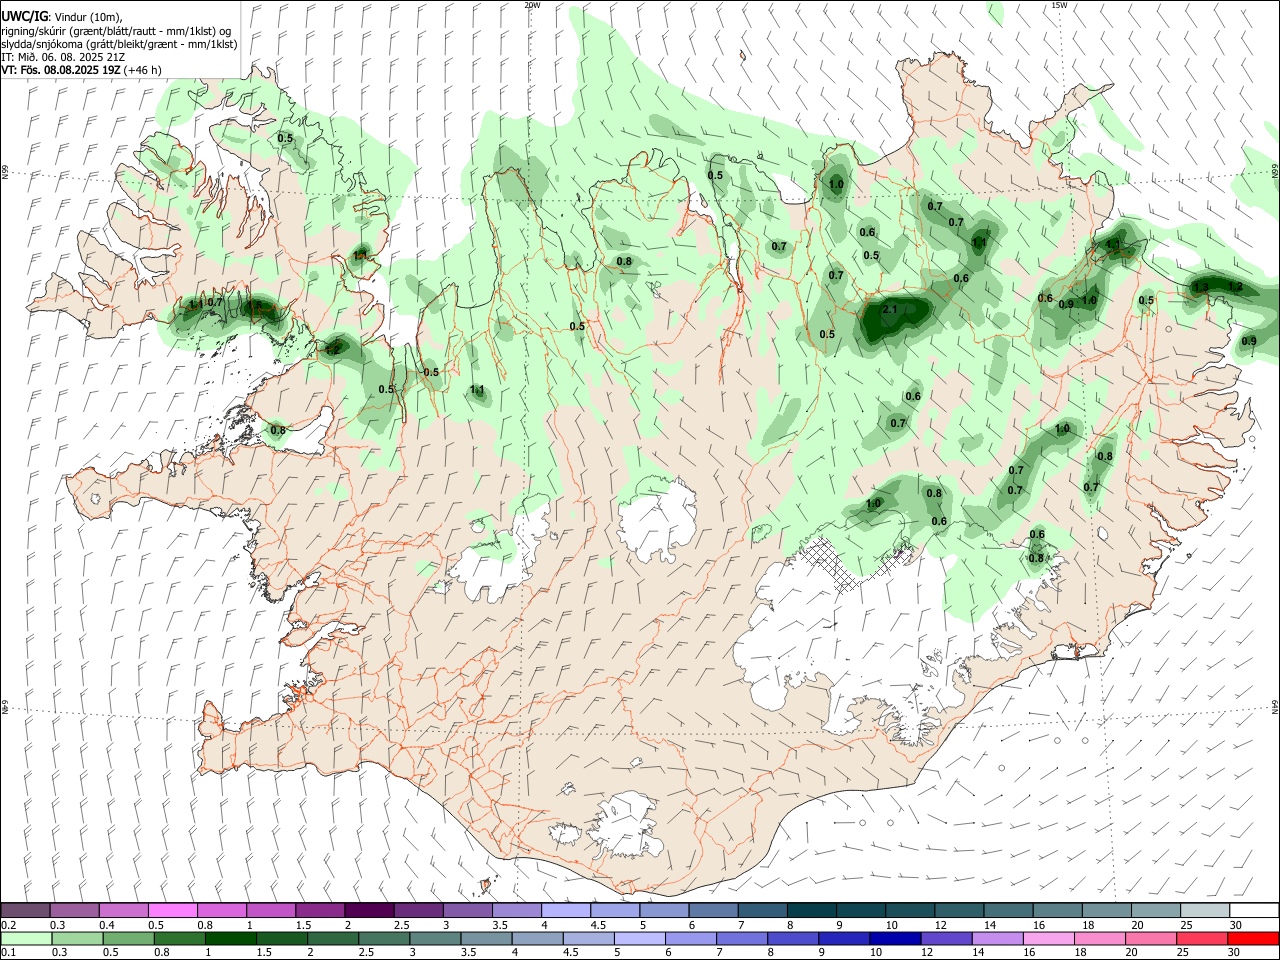Click the light lavender 4–4.5 swatch in top legend row

(565, 911)
